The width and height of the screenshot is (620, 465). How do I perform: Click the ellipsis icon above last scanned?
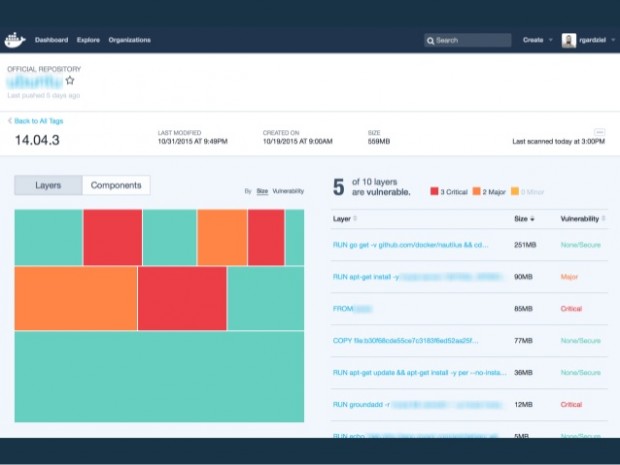(x=599, y=132)
